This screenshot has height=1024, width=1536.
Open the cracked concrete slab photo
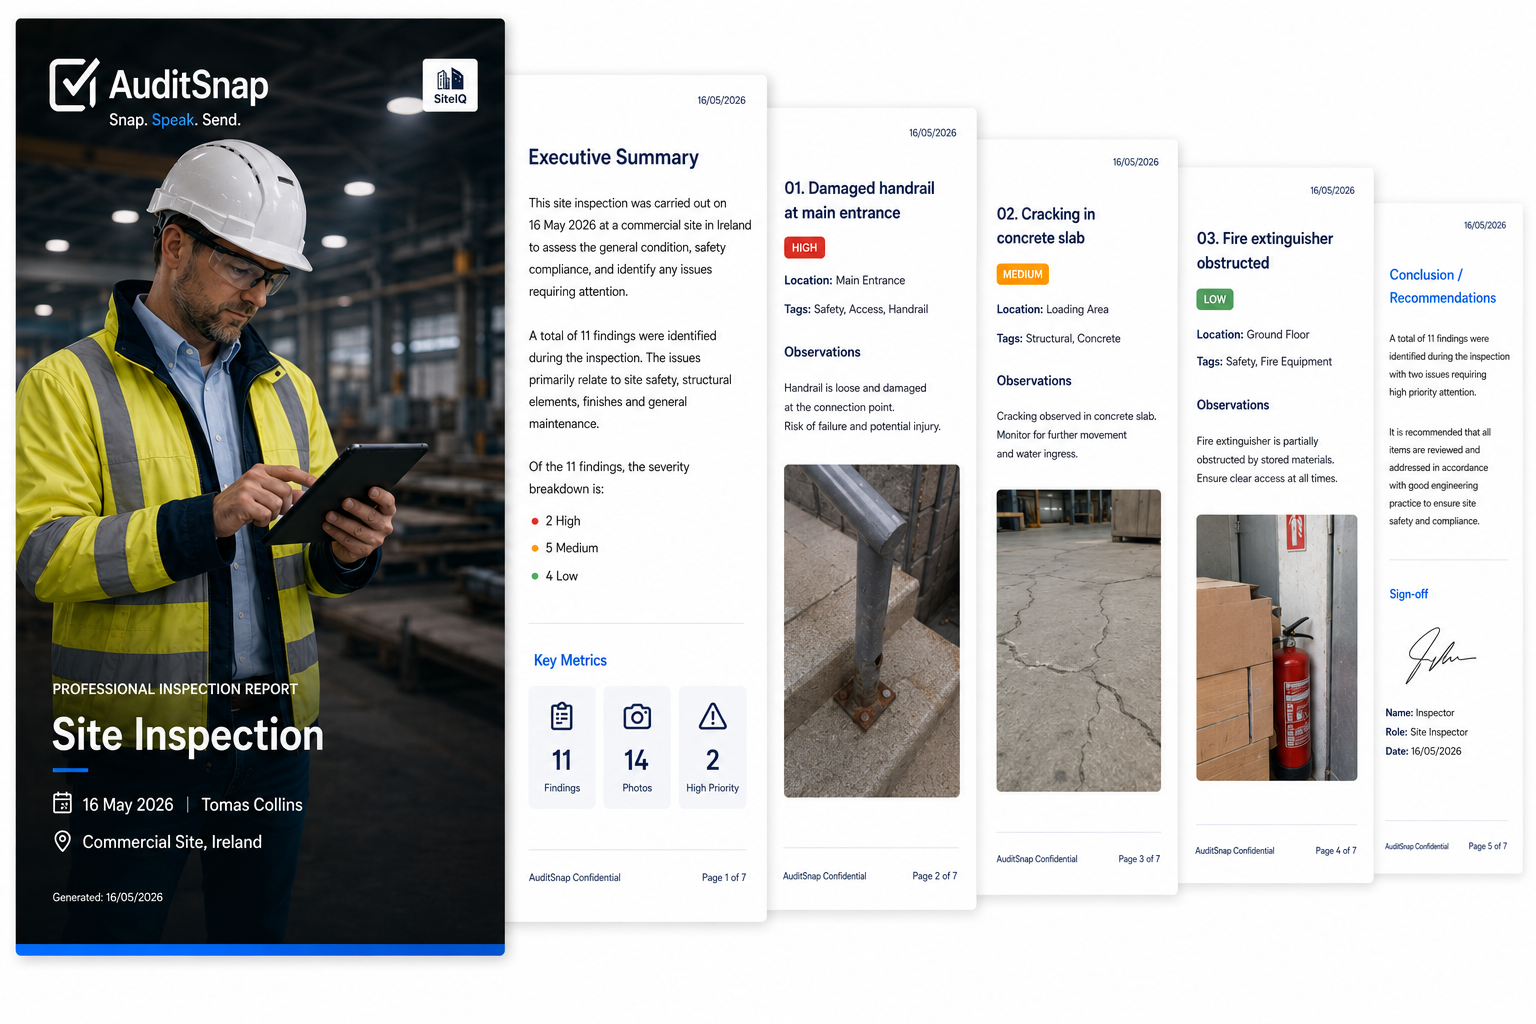pyautogui.click(x=1079, y=640)
